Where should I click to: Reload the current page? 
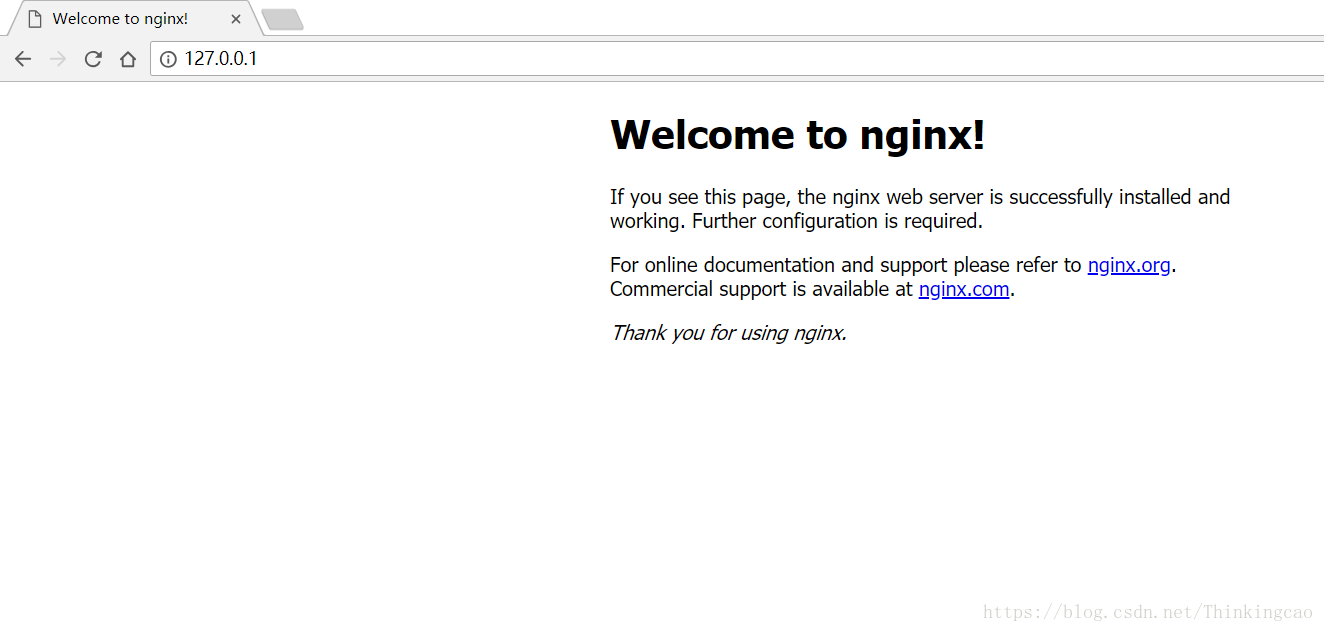[93, 59]
